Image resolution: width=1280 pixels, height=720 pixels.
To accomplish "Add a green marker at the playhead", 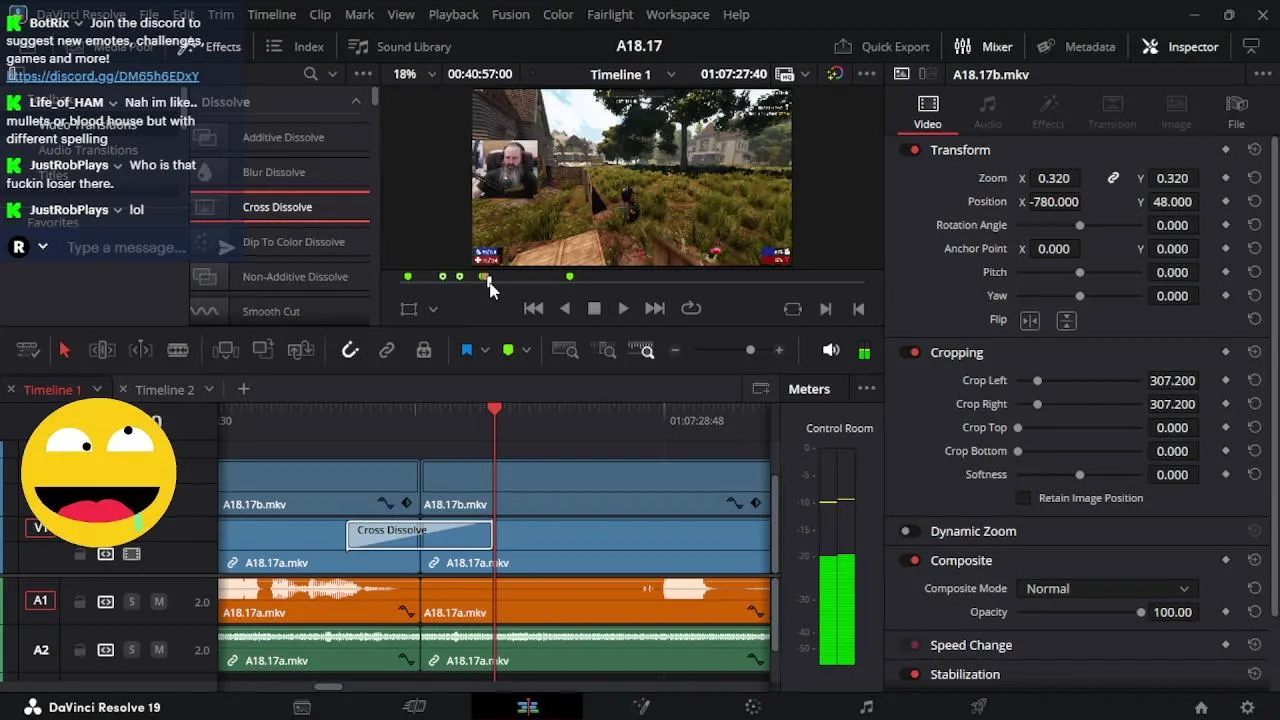I will pyautogui.click(x=508, y=350).
